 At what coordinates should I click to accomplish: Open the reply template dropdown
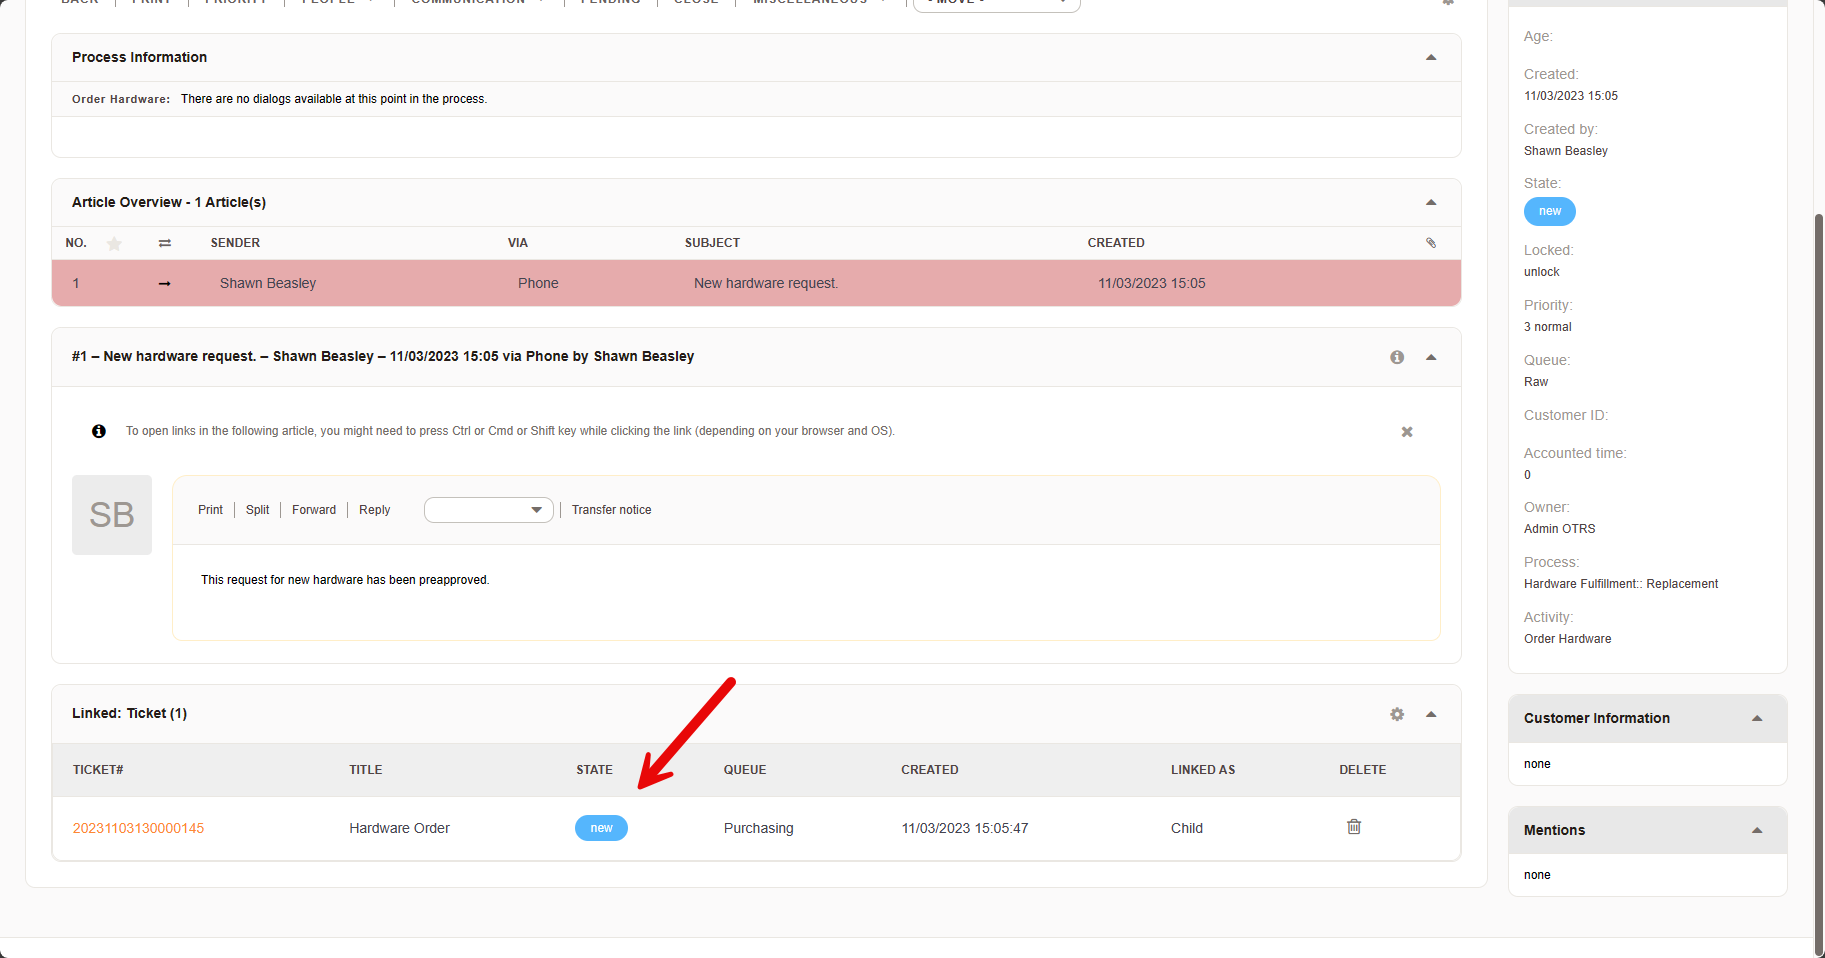488,510
